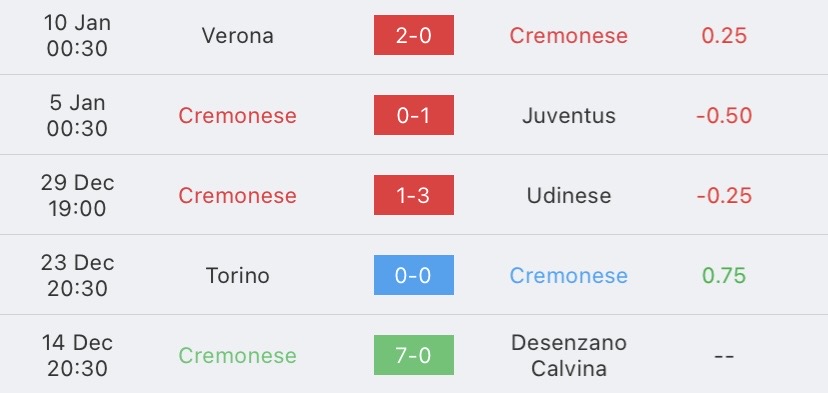Click blue Cremonese in the Torino row
This screenshot has width=828, height=393.
pos(569,275)
